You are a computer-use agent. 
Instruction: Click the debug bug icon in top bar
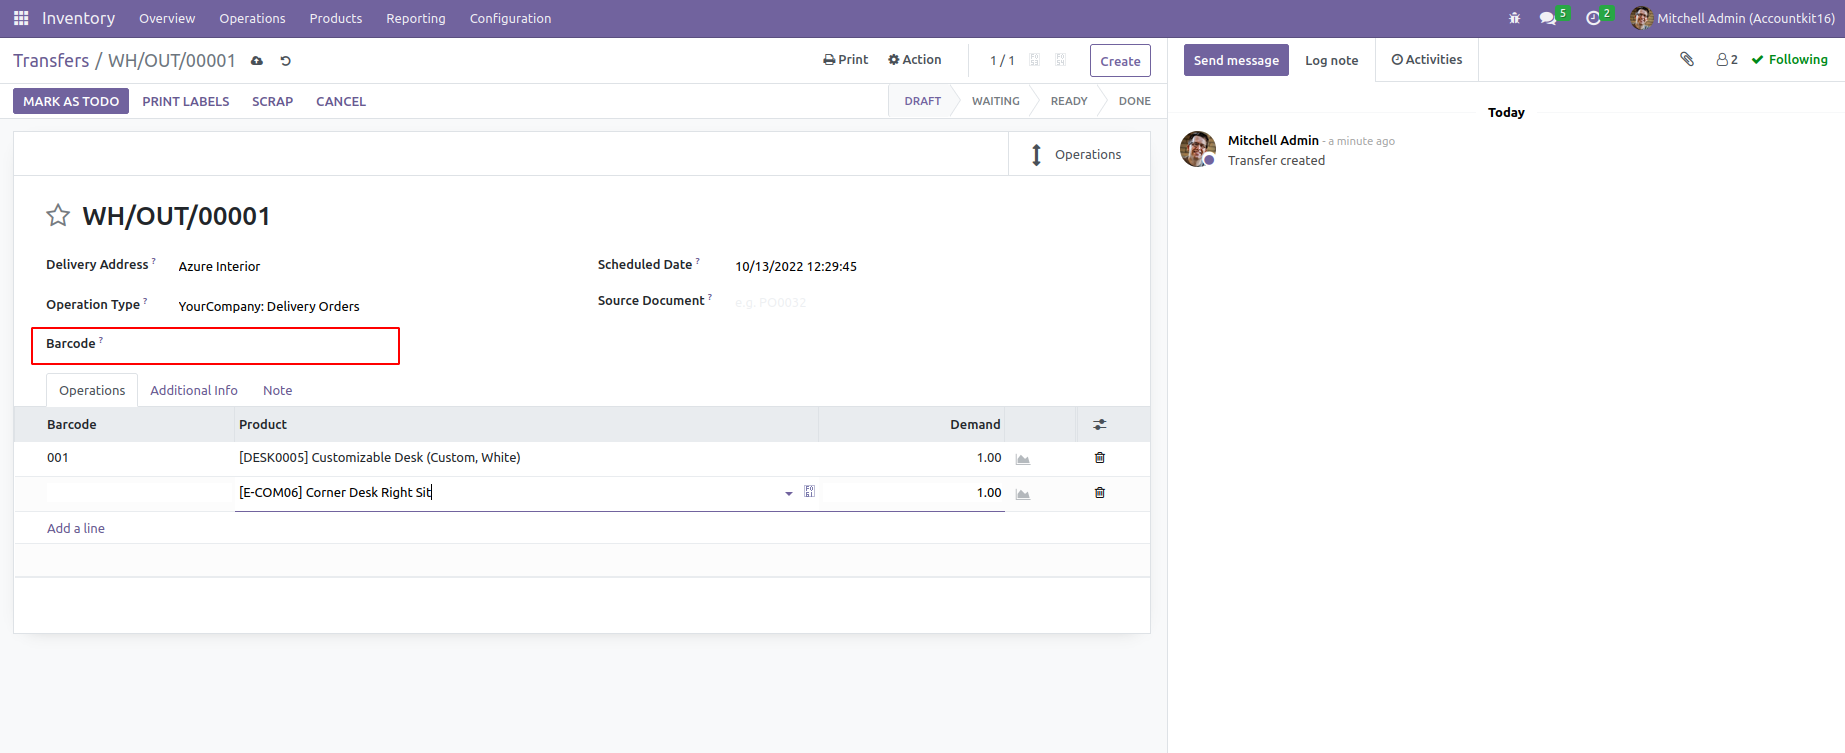pos(1514,18)
